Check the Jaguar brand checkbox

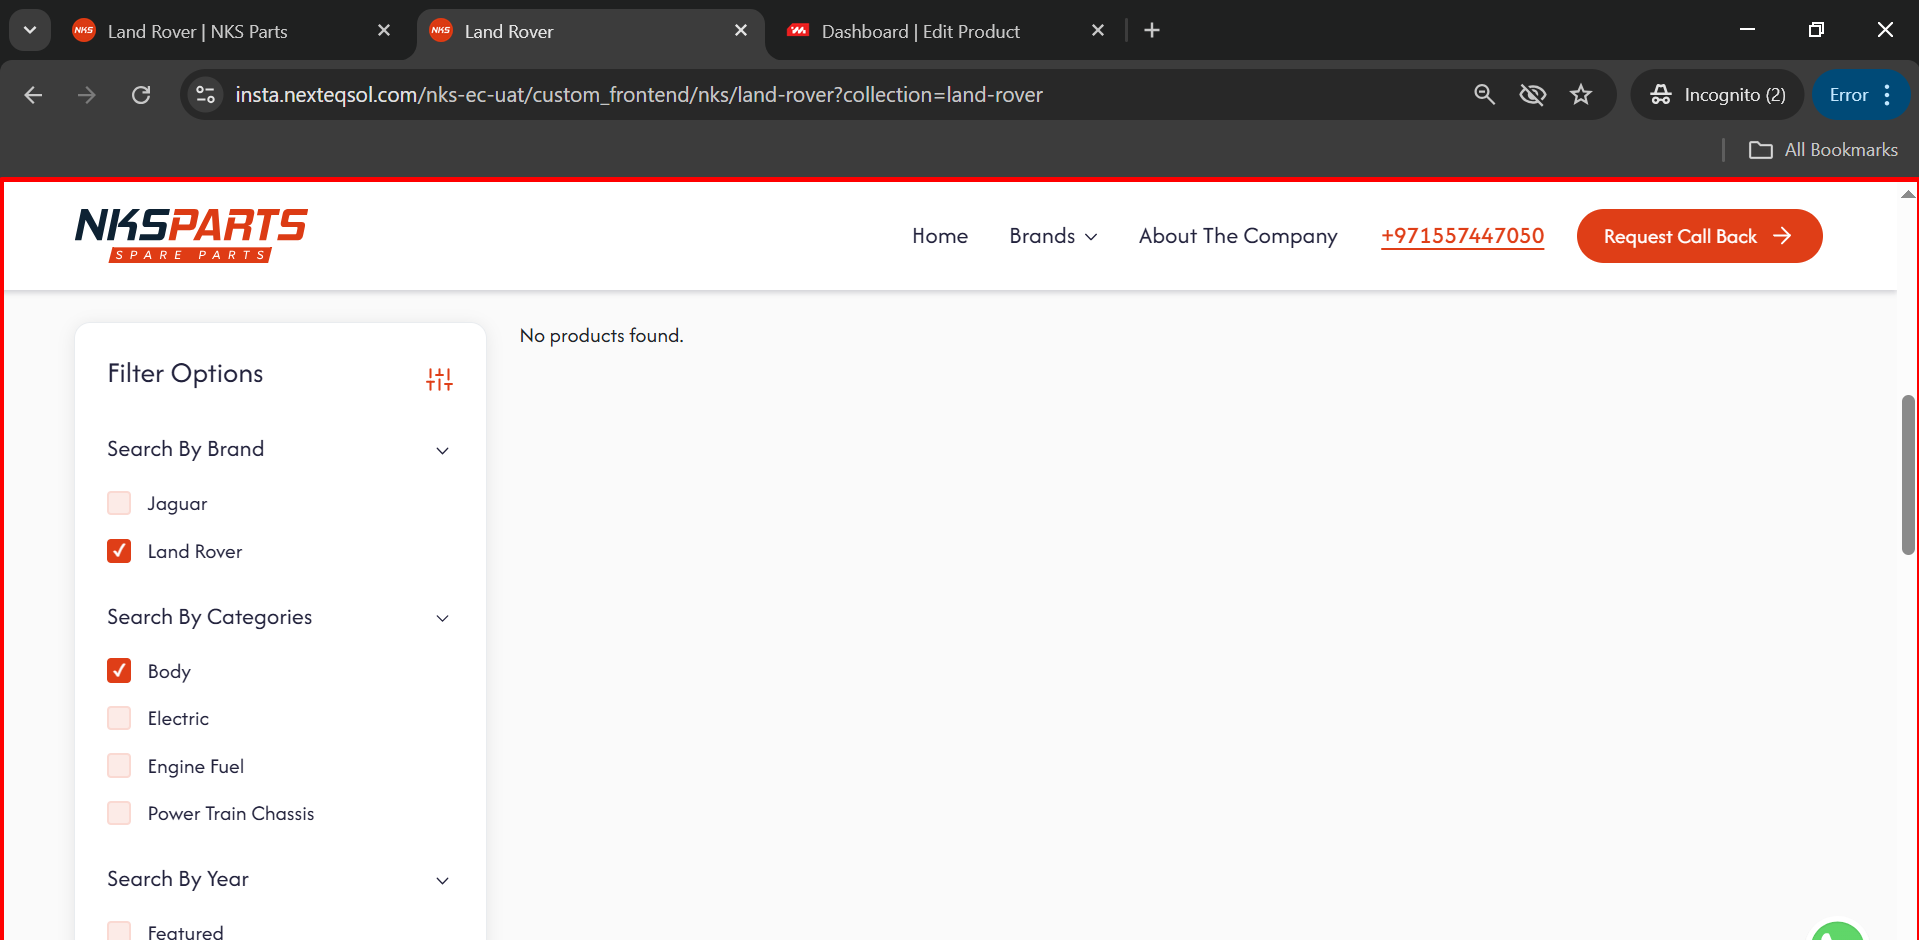coord(119,503)
